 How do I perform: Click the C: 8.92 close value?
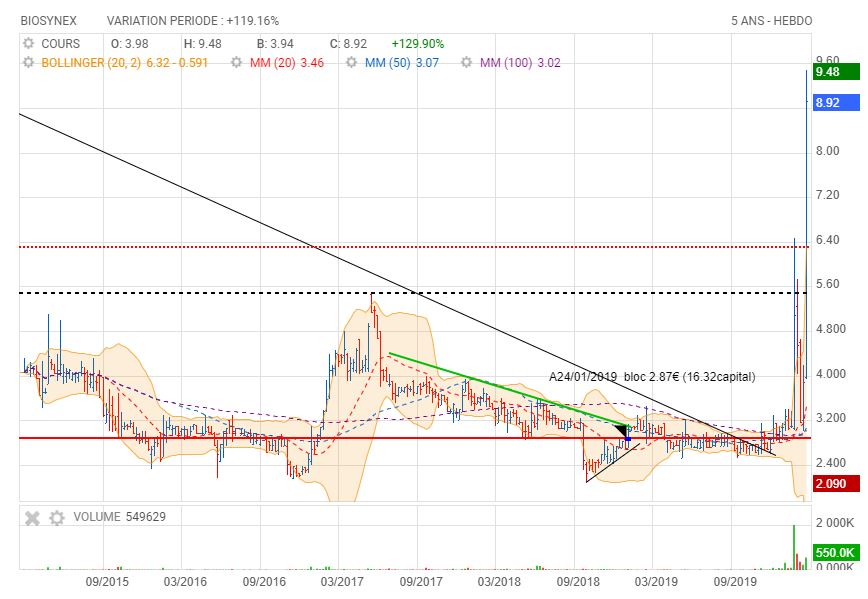pyautogui.click(x=348, y=44)
